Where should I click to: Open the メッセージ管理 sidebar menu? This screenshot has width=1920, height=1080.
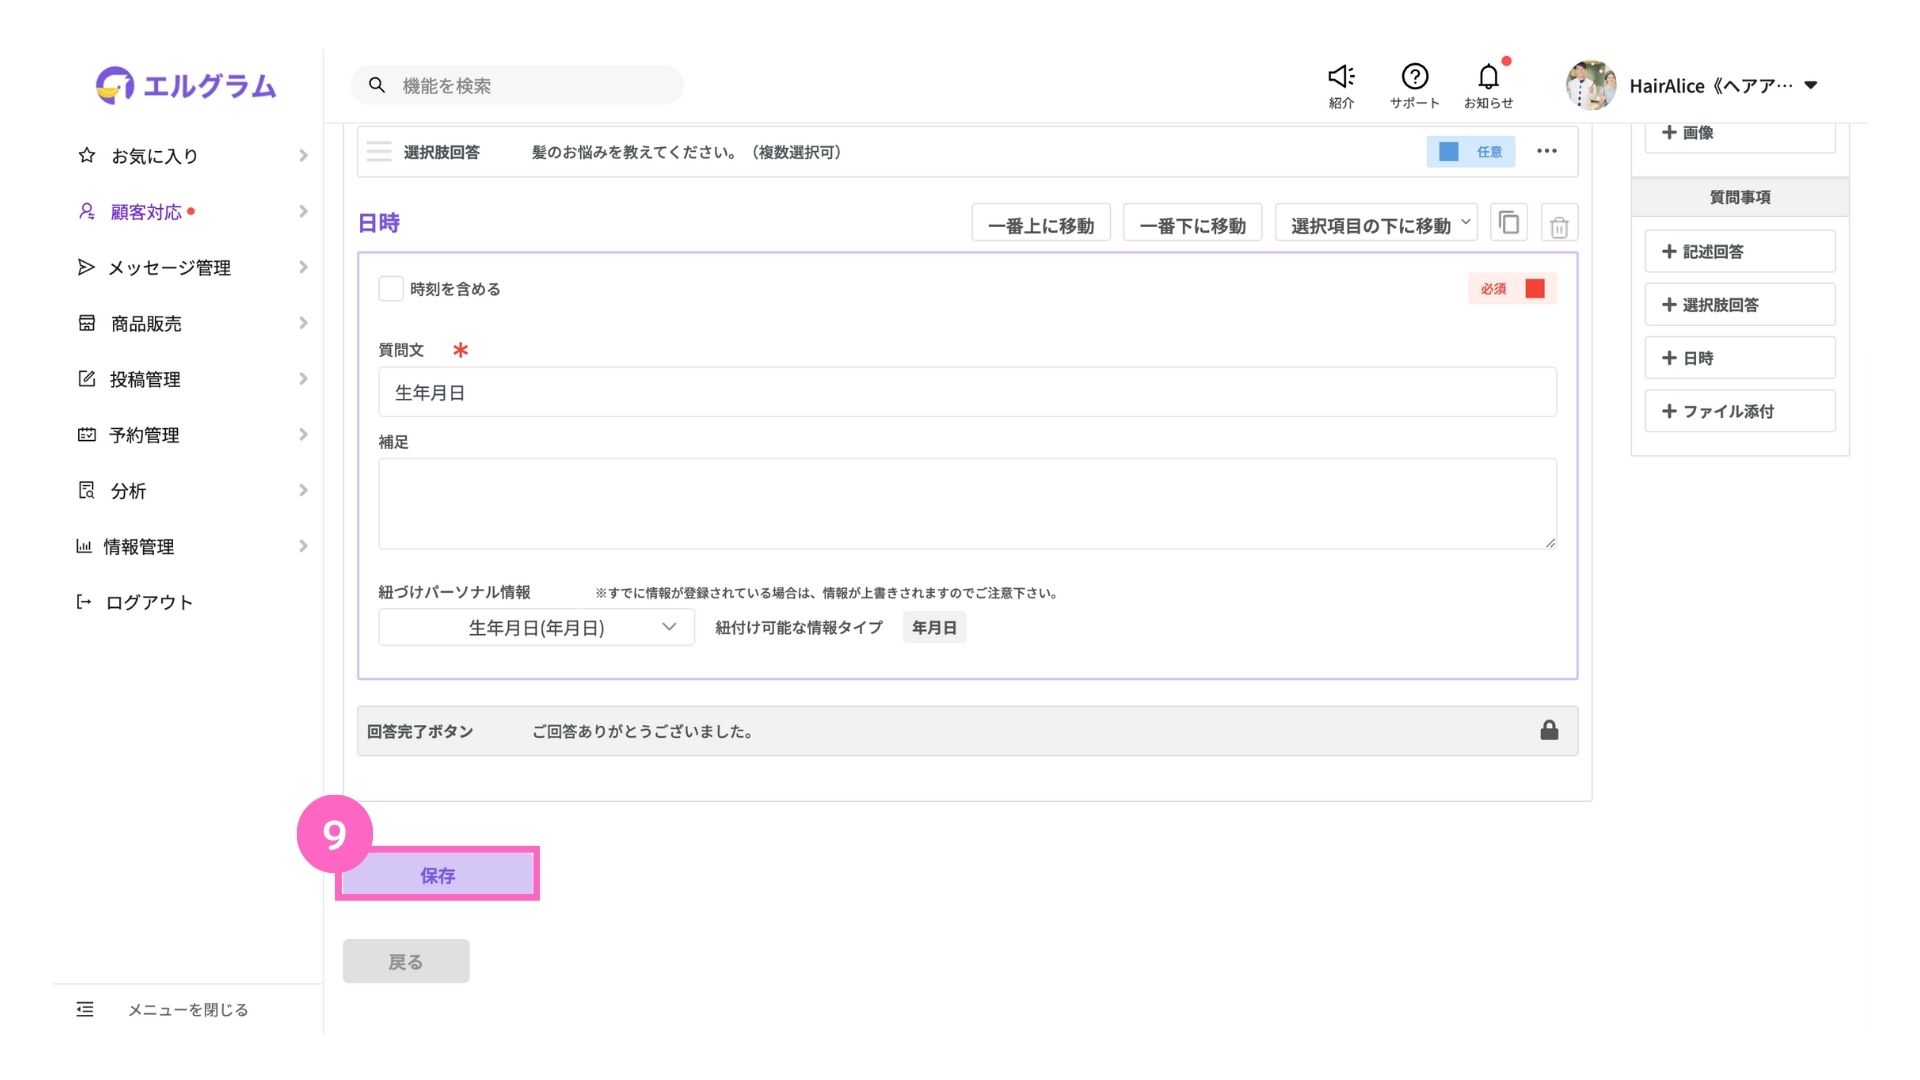pyautogui.click(x=170, y=268)
